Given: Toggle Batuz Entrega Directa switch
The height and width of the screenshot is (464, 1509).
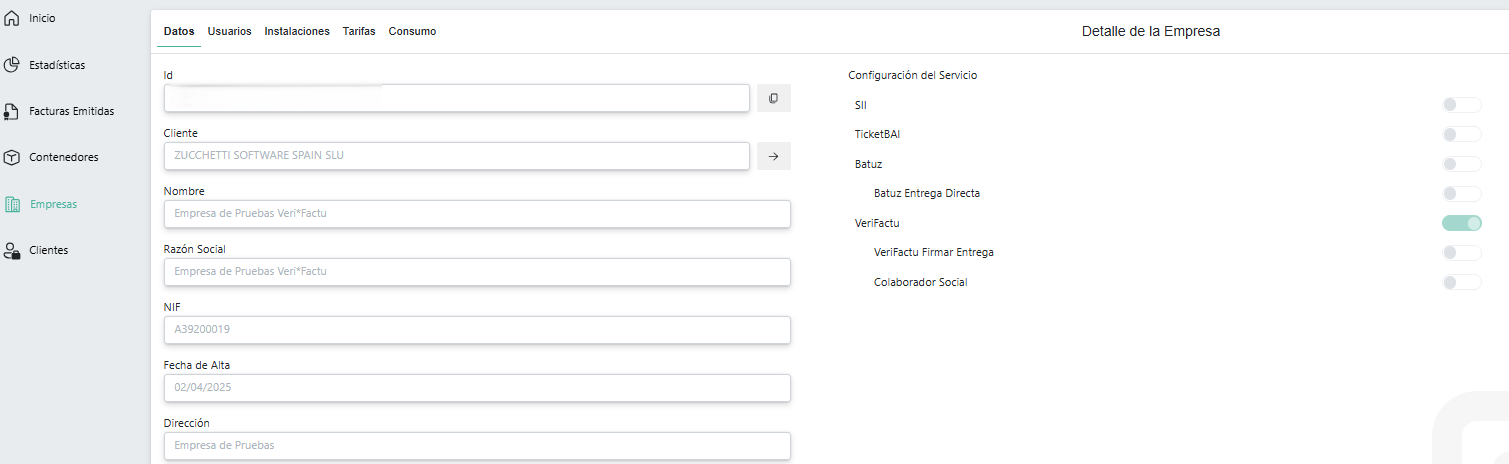Looking at the screenshot, I should (x=1461, y=193).
